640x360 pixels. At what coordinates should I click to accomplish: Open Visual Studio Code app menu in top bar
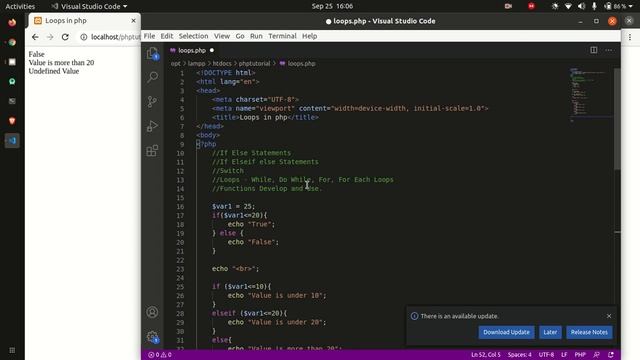coord(89,6)
